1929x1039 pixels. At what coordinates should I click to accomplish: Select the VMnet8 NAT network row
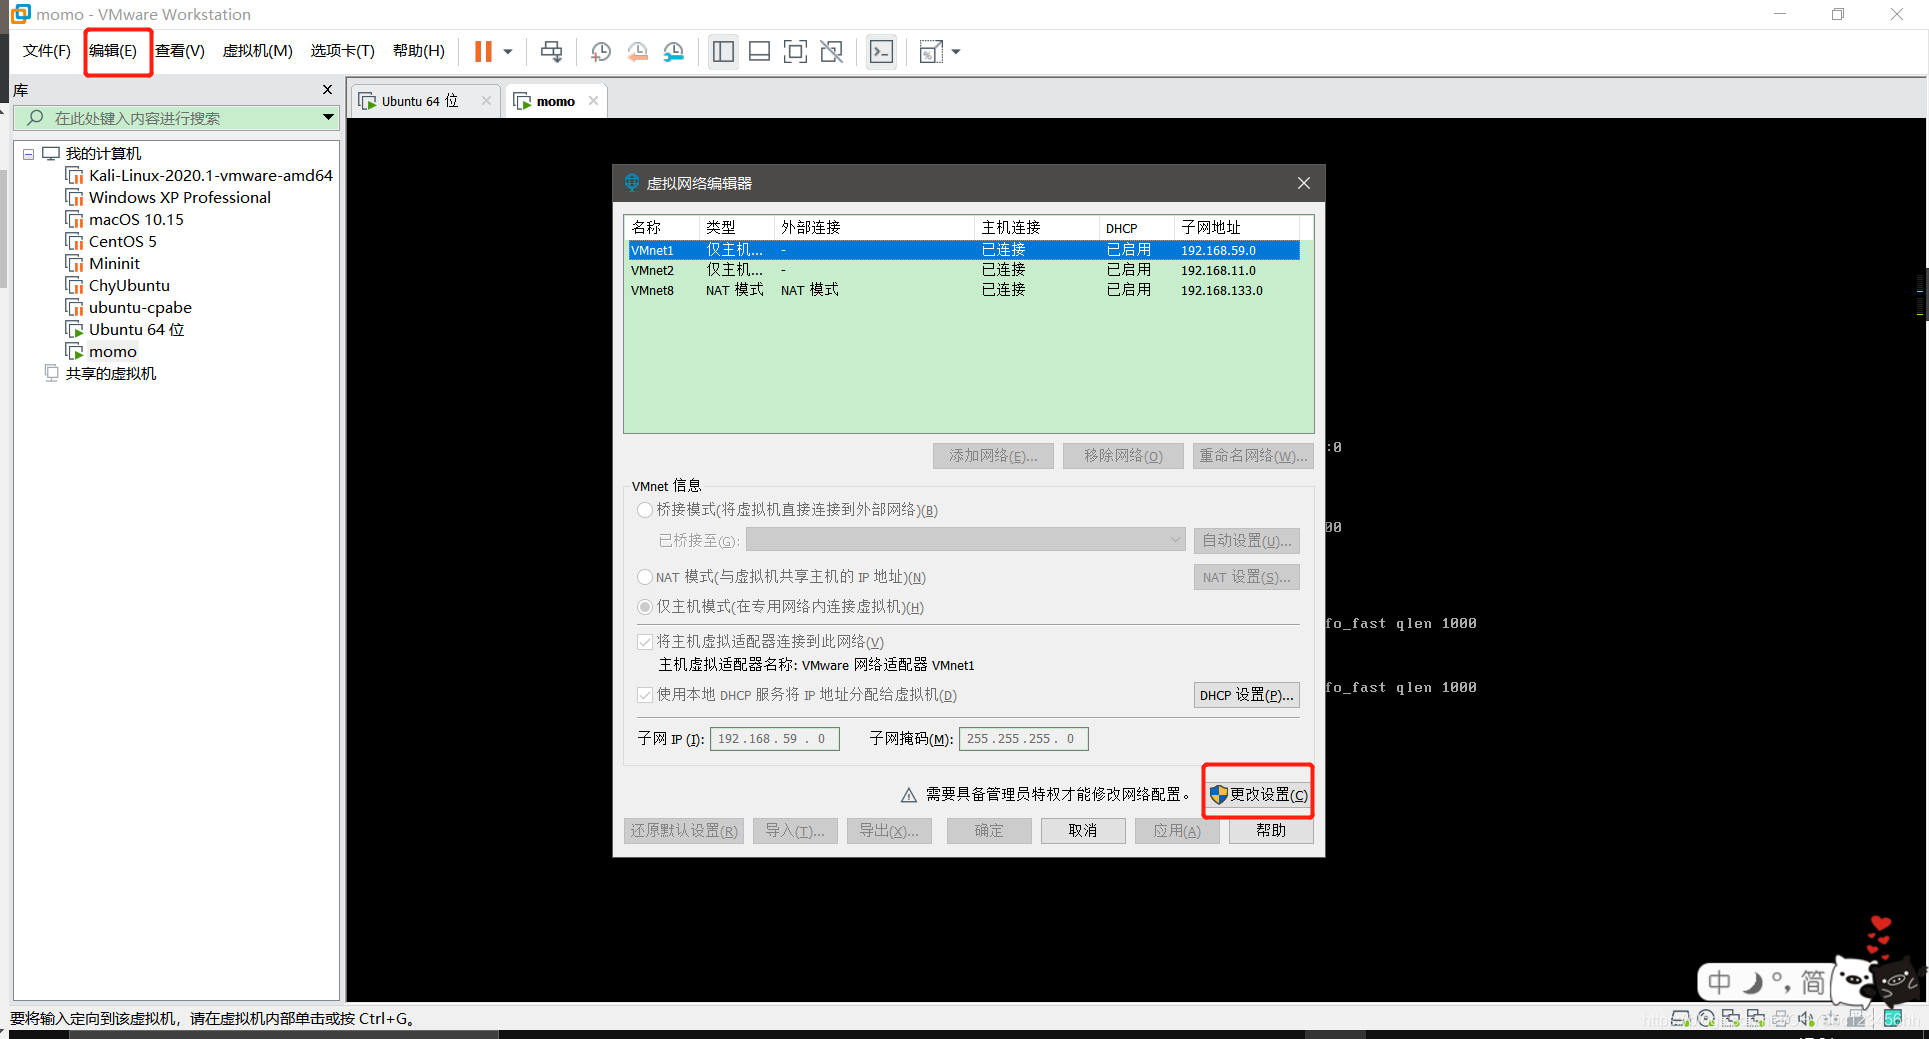pos(964,290)
